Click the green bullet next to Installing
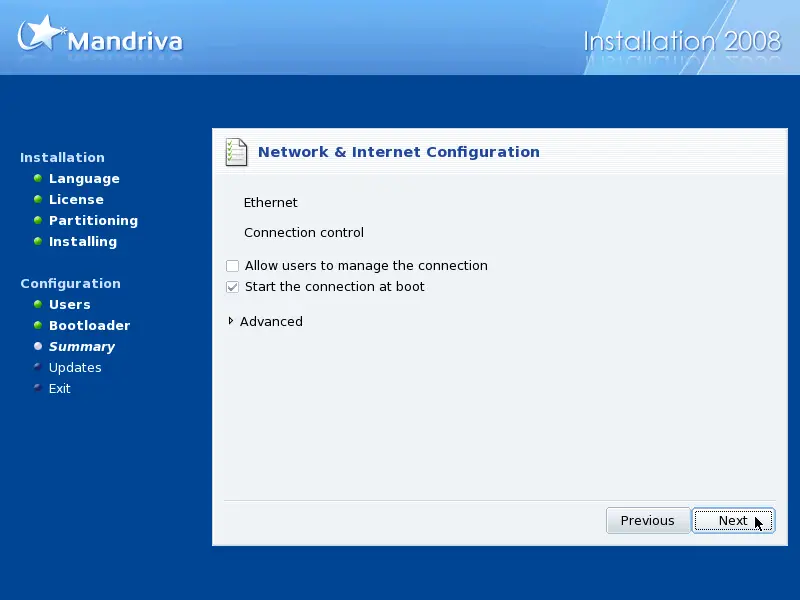 pos(38,241)
